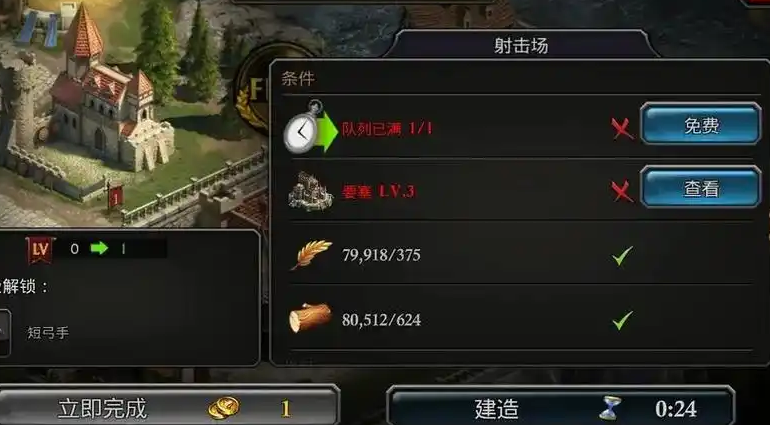
Task: Click the red X beside queue full
Action: coord(622,129)
